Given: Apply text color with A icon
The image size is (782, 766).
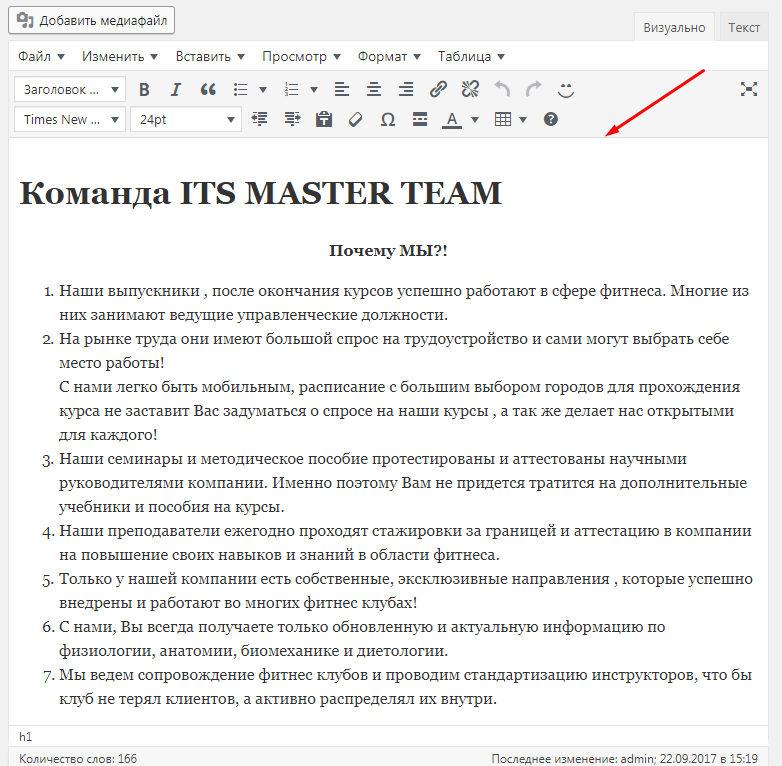Looking at the screenshot, I should tap(452, 119).
